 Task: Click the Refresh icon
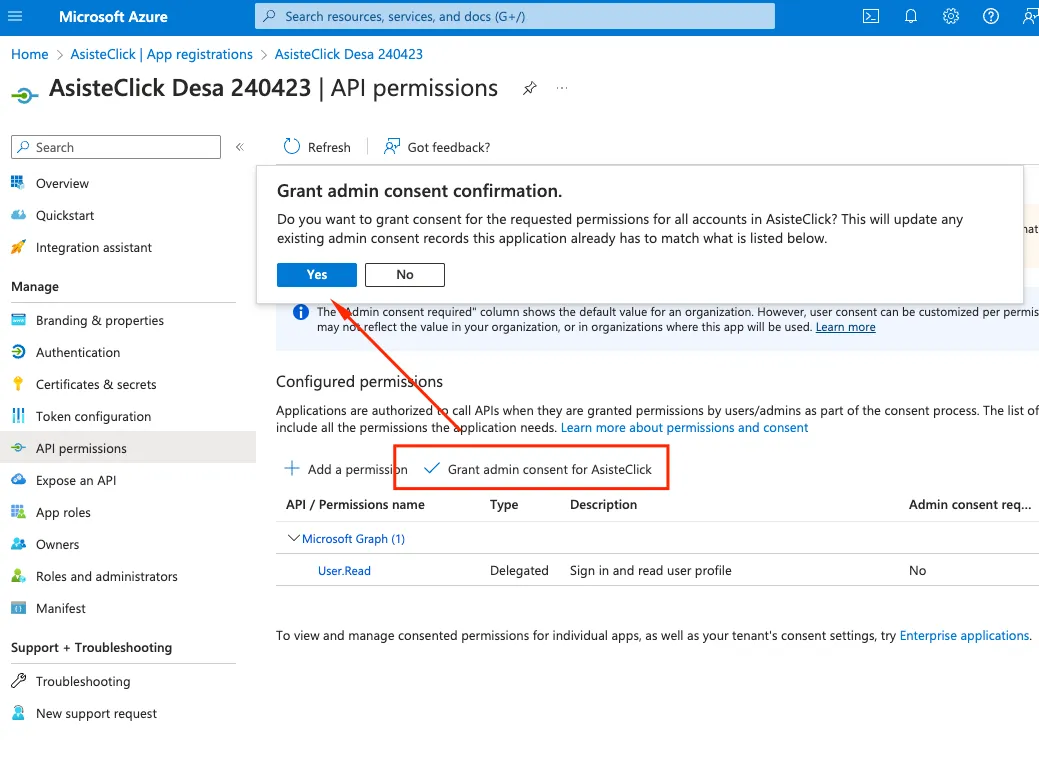tap(292, 146)
